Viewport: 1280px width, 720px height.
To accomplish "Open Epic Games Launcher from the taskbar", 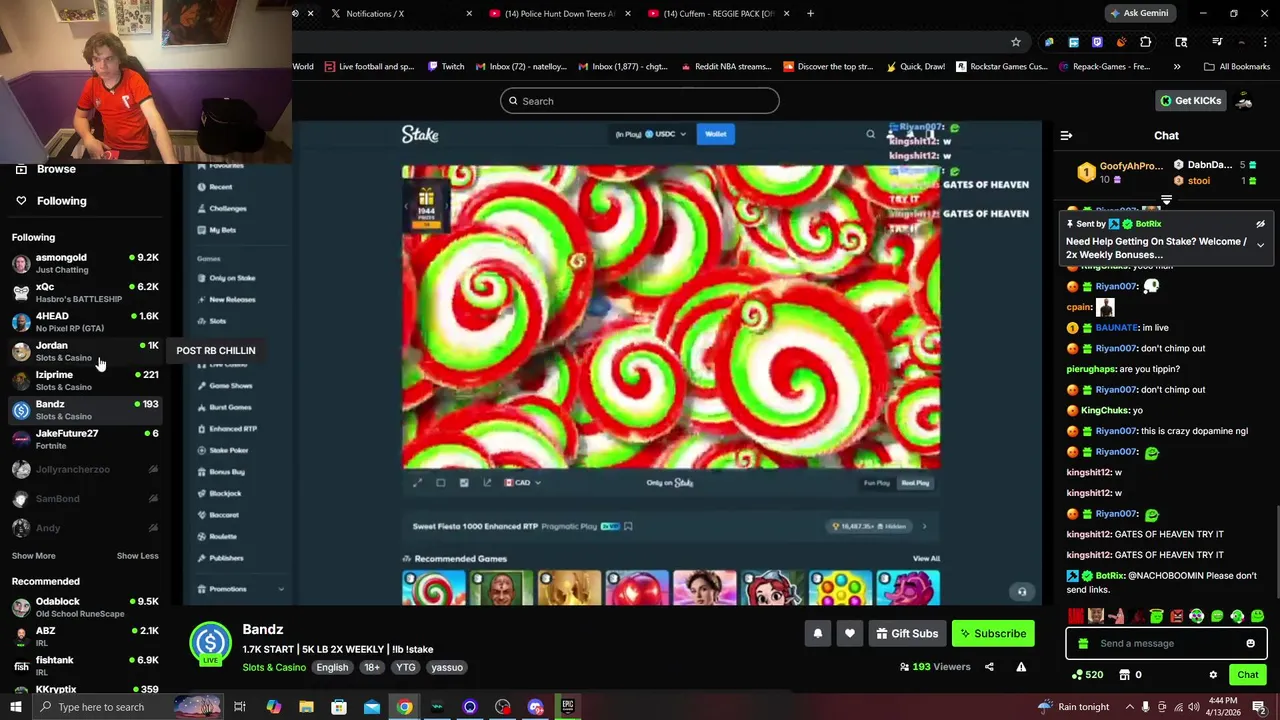I will point(568,707).
